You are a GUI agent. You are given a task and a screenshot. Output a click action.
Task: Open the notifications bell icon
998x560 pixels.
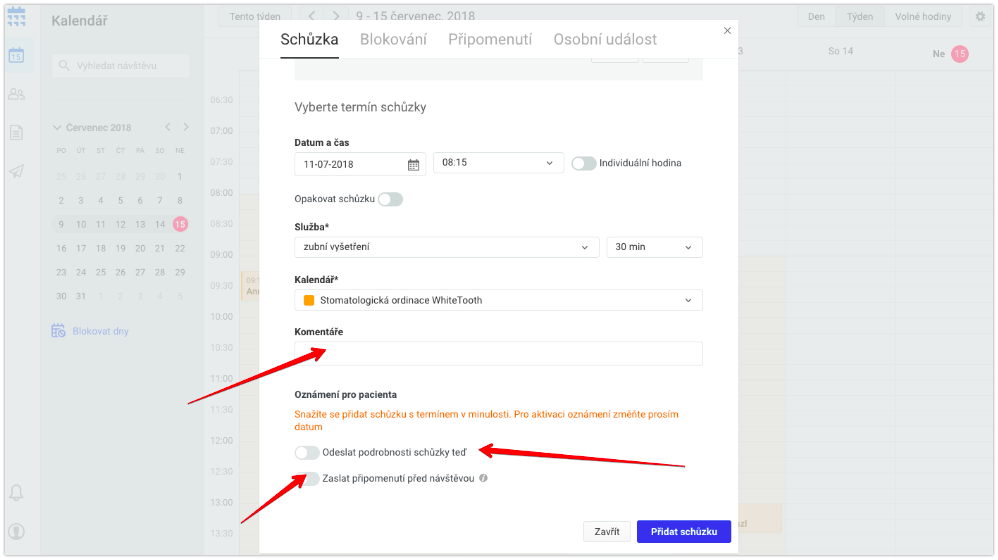(17, 493)
